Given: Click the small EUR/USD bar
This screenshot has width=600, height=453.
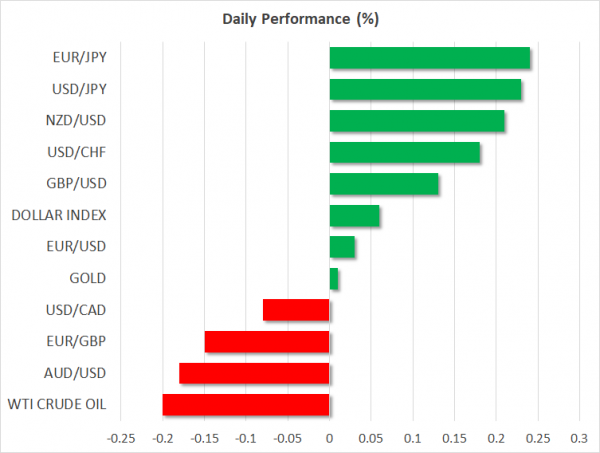Looking at the screenshot, I should point(342,247).
